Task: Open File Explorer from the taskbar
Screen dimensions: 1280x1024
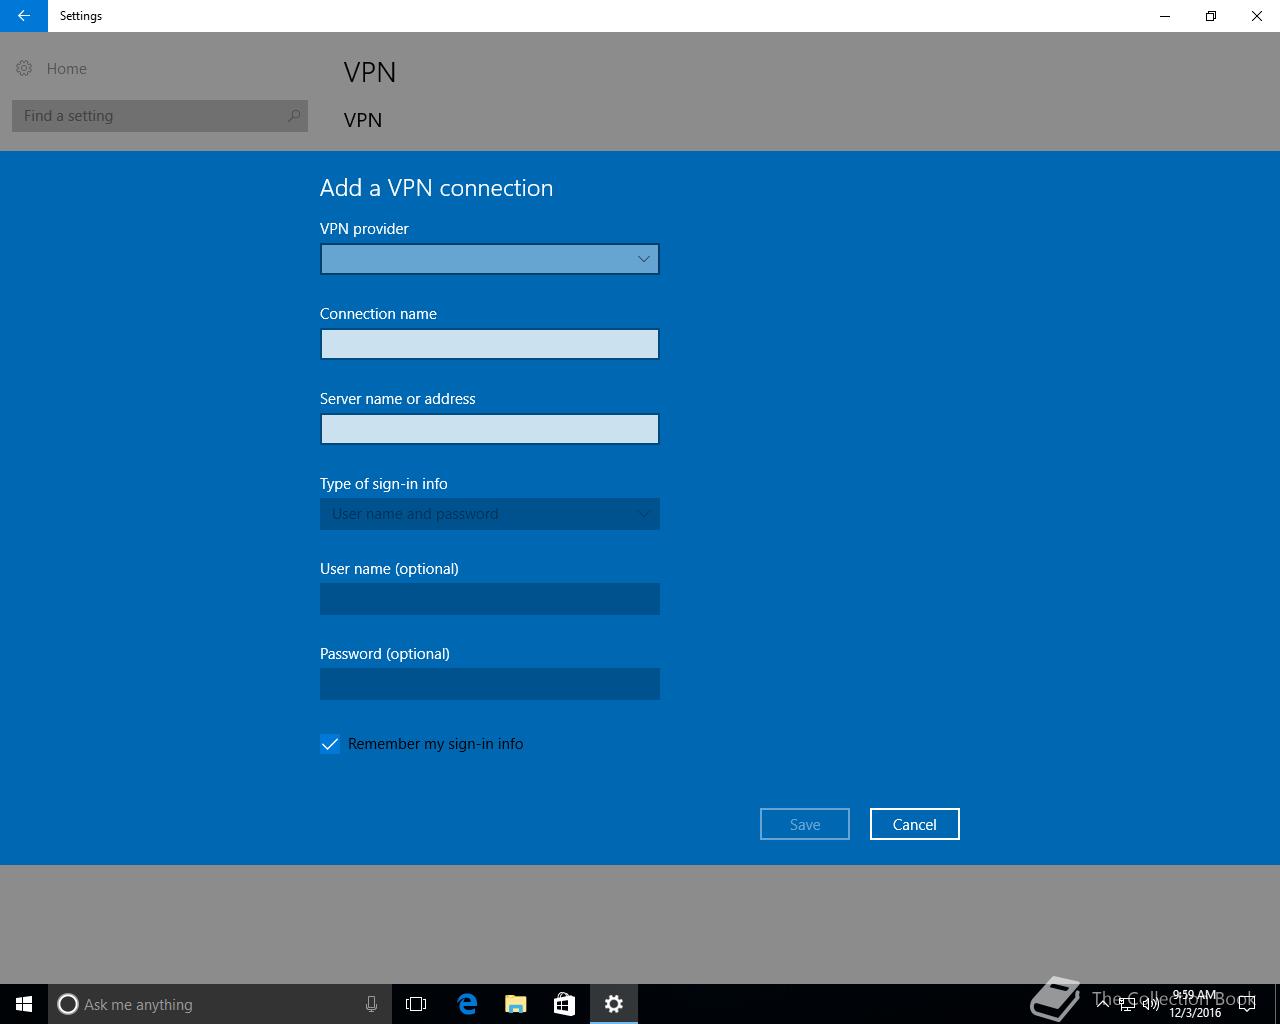Action: [x=515, y=1004]
